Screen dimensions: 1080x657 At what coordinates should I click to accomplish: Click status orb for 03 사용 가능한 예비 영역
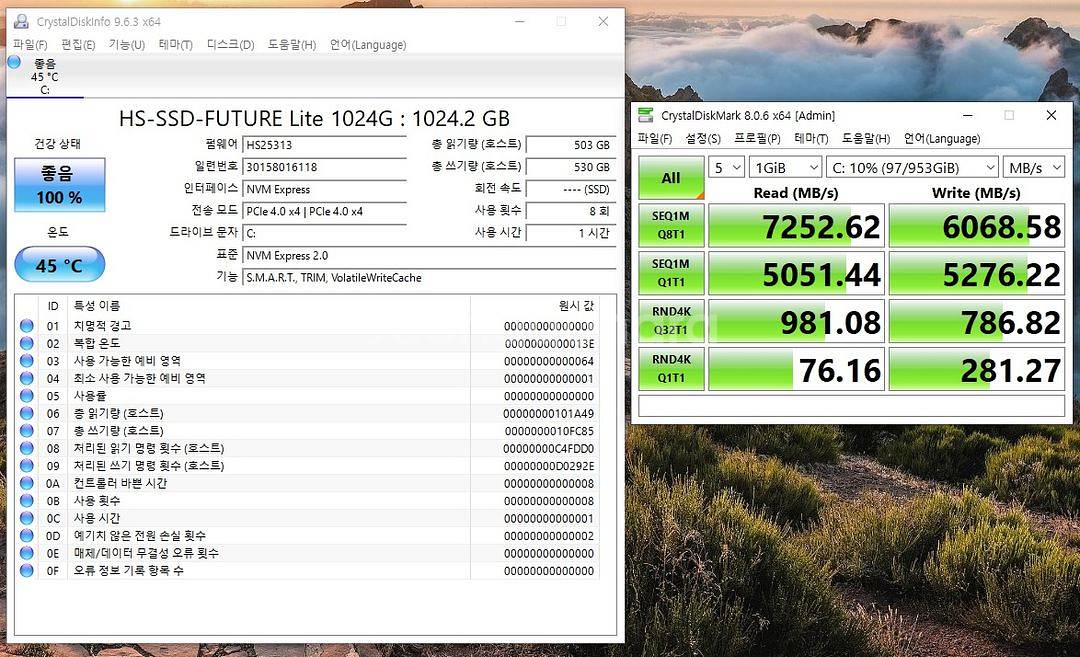point(27,361)
